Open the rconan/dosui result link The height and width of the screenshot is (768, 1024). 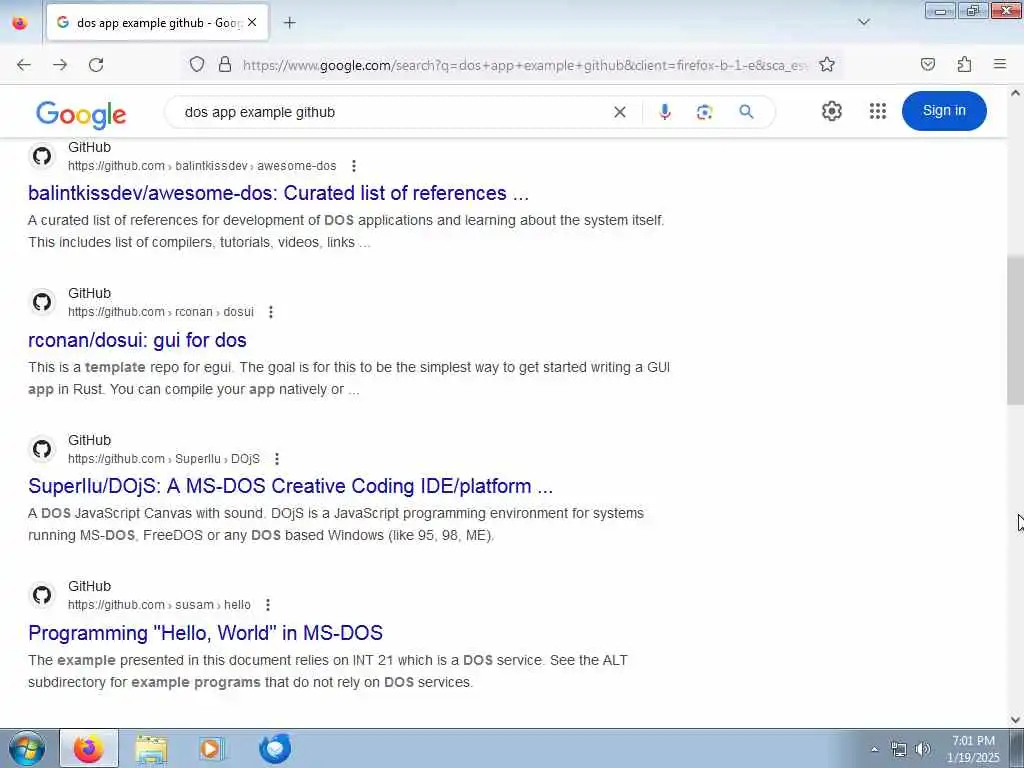(x=137, y=340)
